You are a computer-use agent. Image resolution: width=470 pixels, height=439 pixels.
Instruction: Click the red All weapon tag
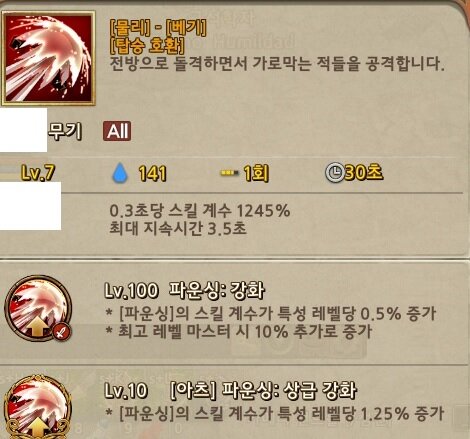point(117,131)
